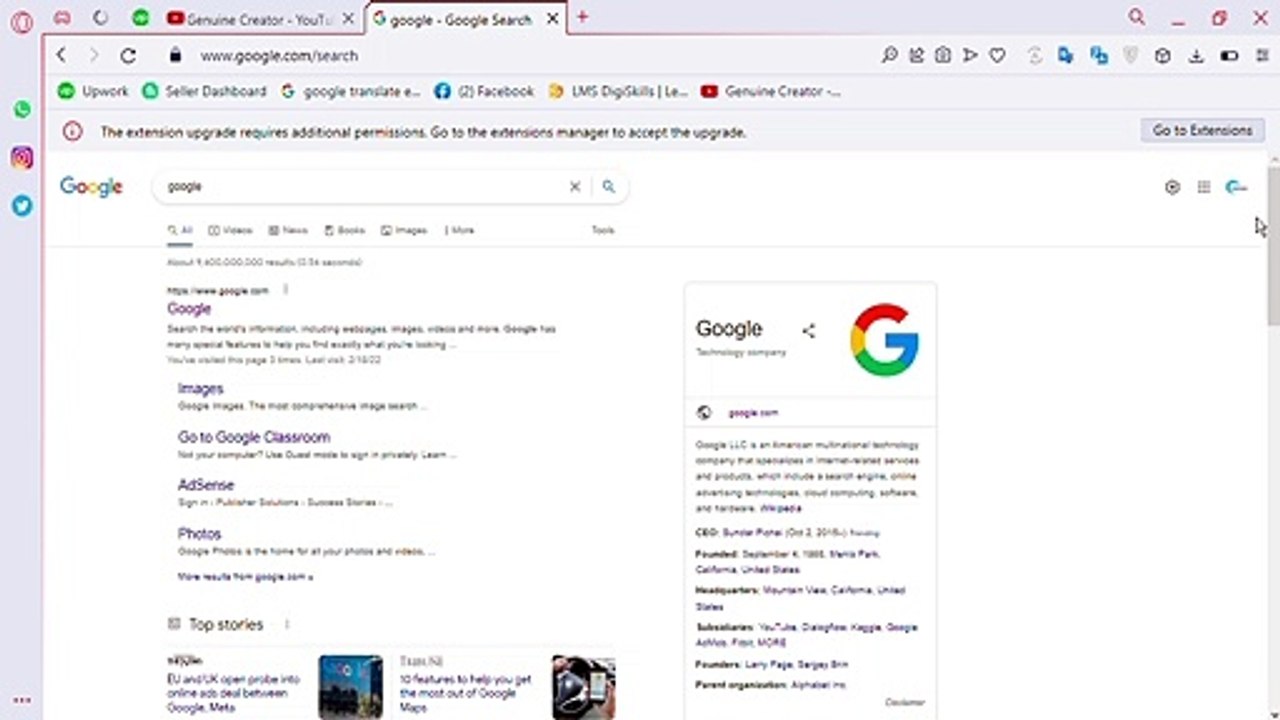Open the extensions cube icon
This screenshot has width=1280, height=720.
[x=1163, y=56]
